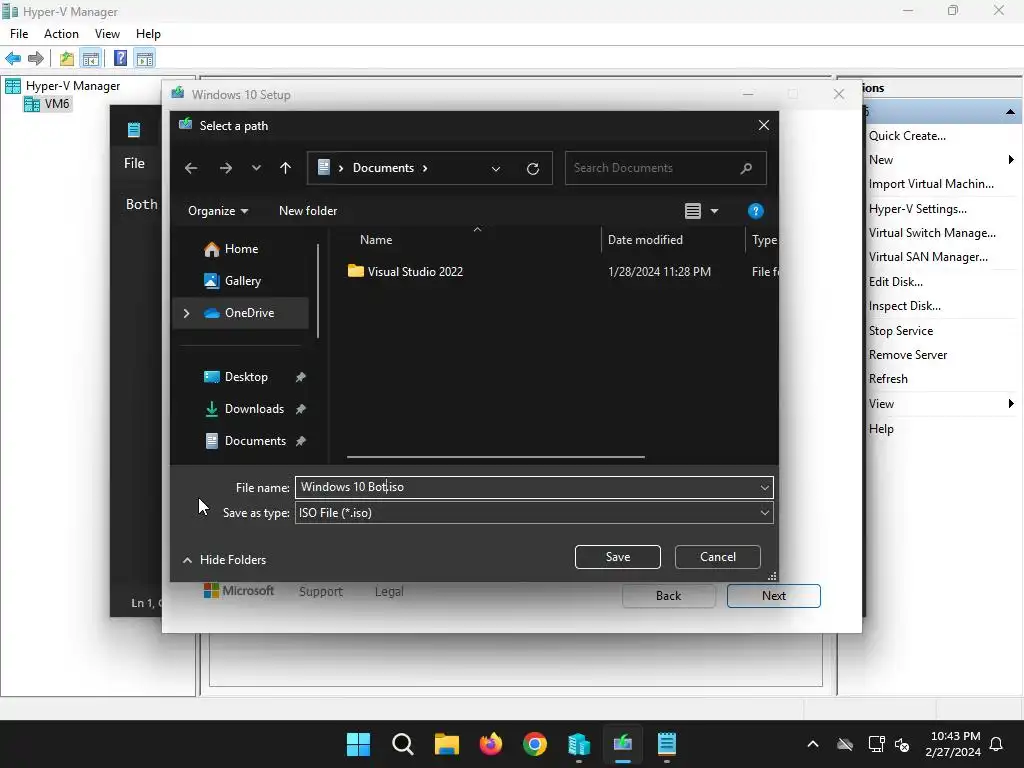
Task: Open view options dropdown arrow
Action: click(714, 211)
